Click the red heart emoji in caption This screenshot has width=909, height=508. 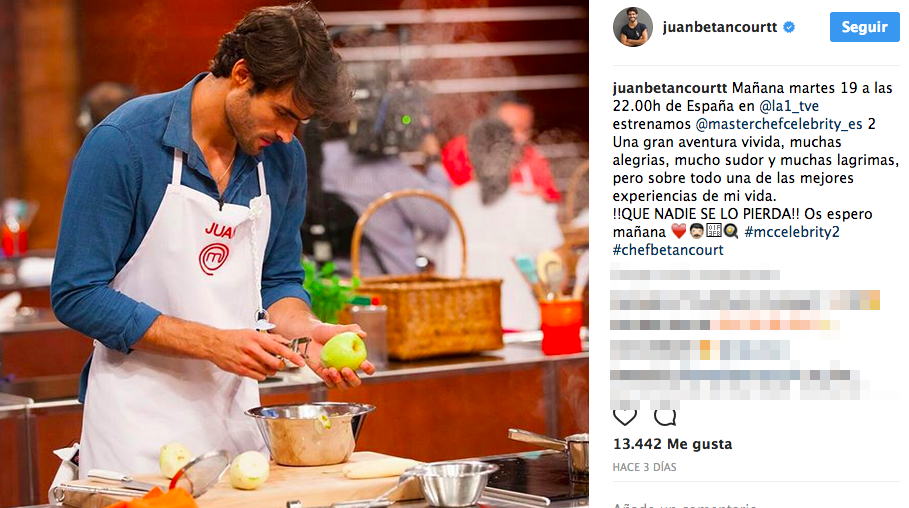679,231
